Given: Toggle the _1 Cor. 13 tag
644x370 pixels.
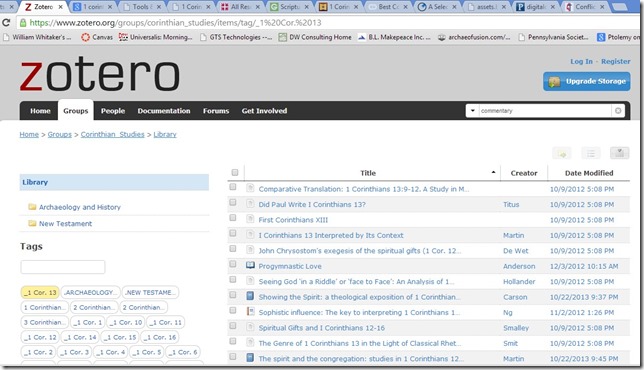Looking at the screenshot, I should pyautogui.click(x=40, y=292).
